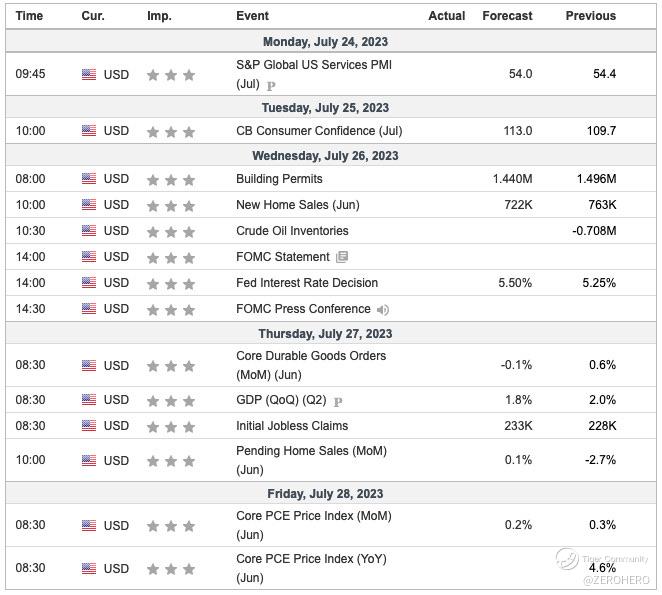Click the Wednesday, July 26, 2023 date row
Screen dimensions: 662x595
pyautogui.click(x=325, y=156)
